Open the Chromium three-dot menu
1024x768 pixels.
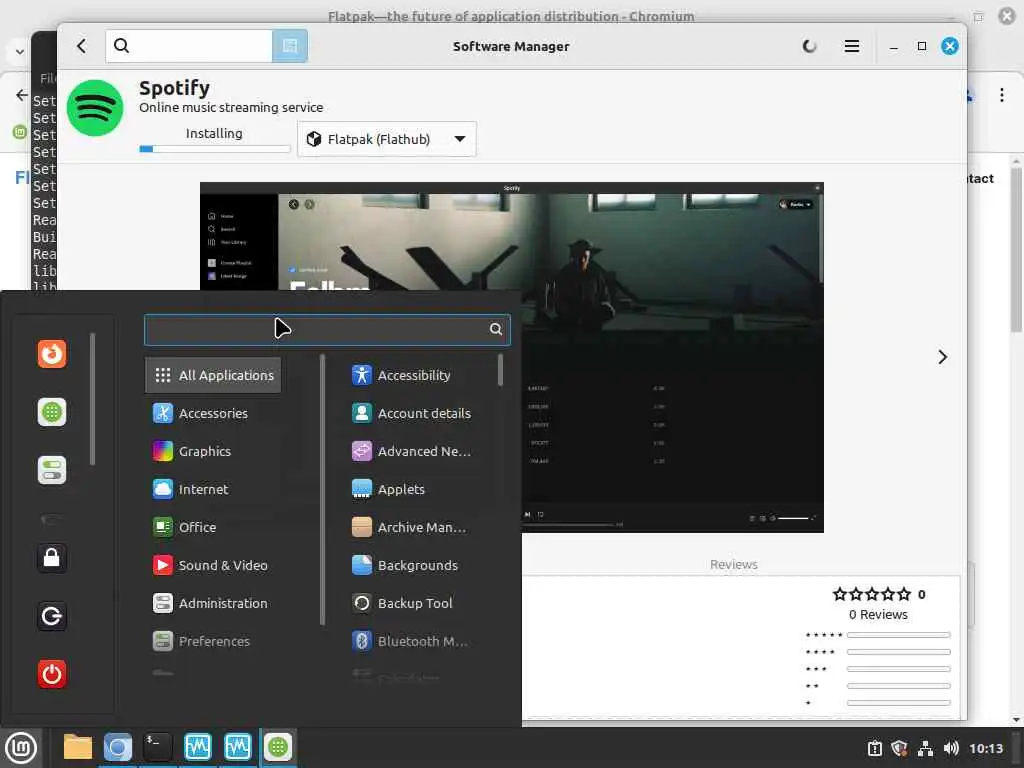1002,95
